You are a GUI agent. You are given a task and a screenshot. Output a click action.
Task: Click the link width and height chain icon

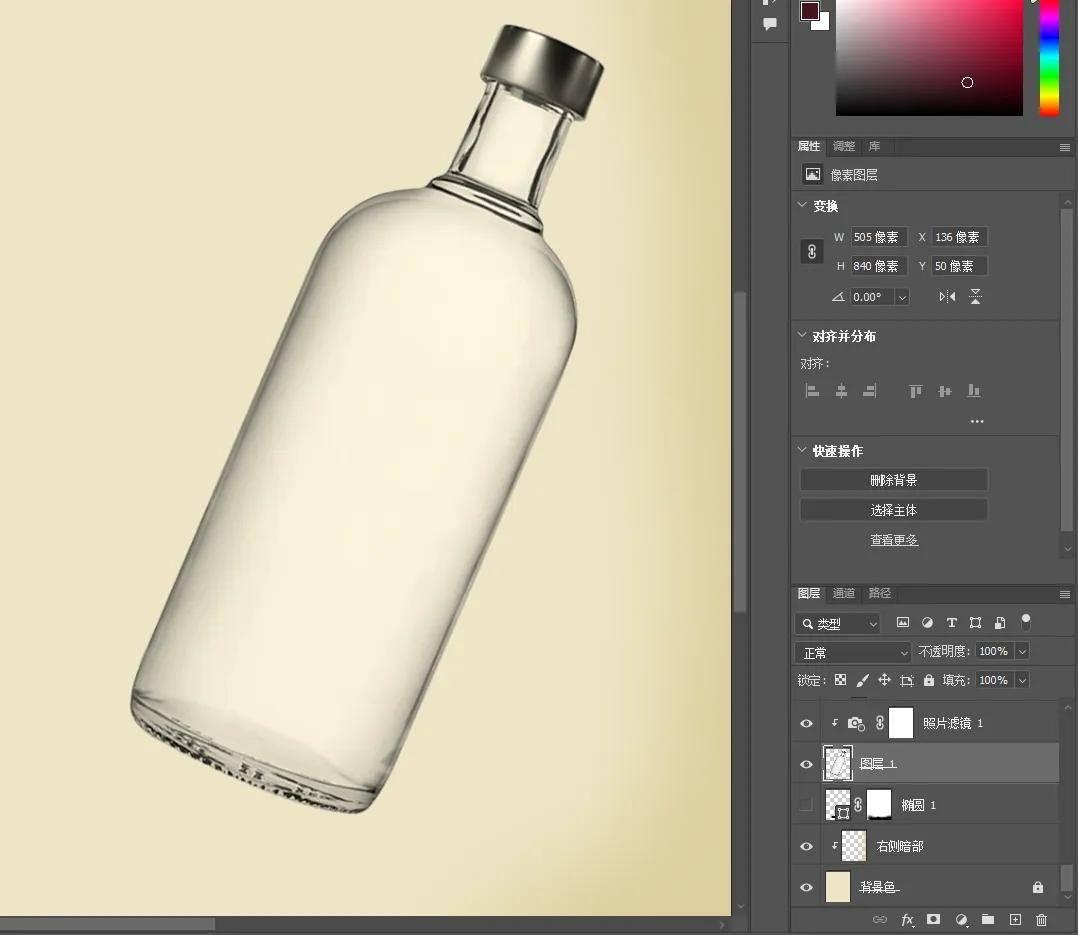tap(812, 252)
